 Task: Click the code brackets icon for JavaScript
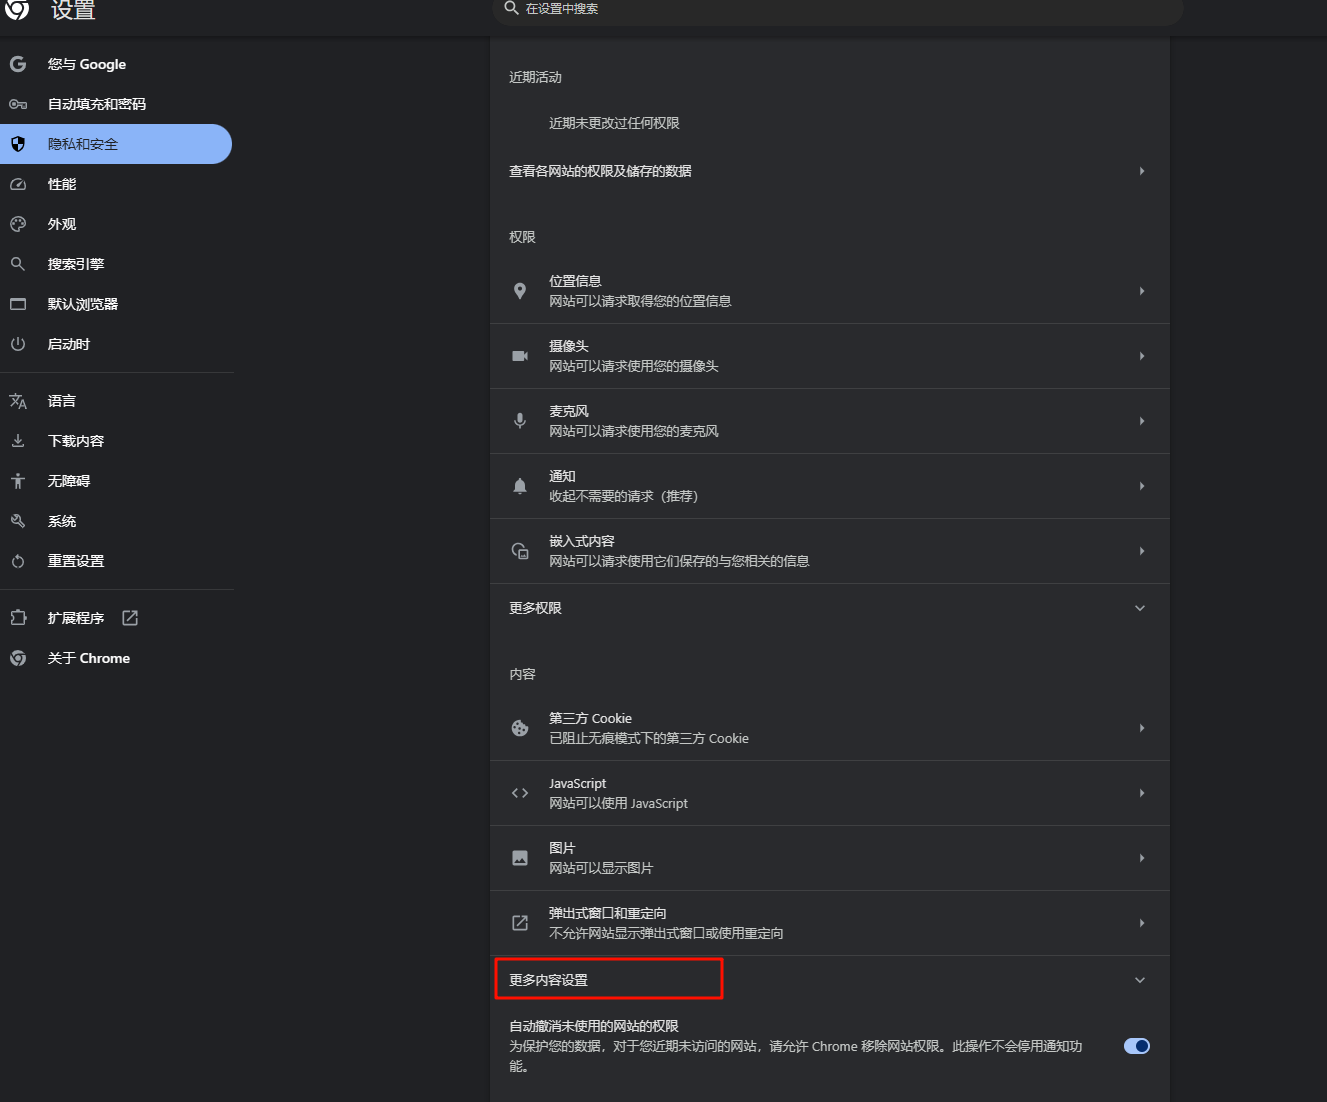pyautogui.click(x=520, y=793)
